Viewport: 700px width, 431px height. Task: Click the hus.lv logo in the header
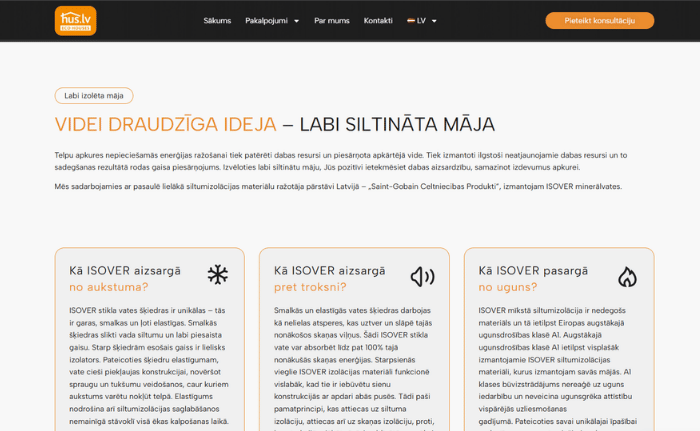click(x=75, y=21)
